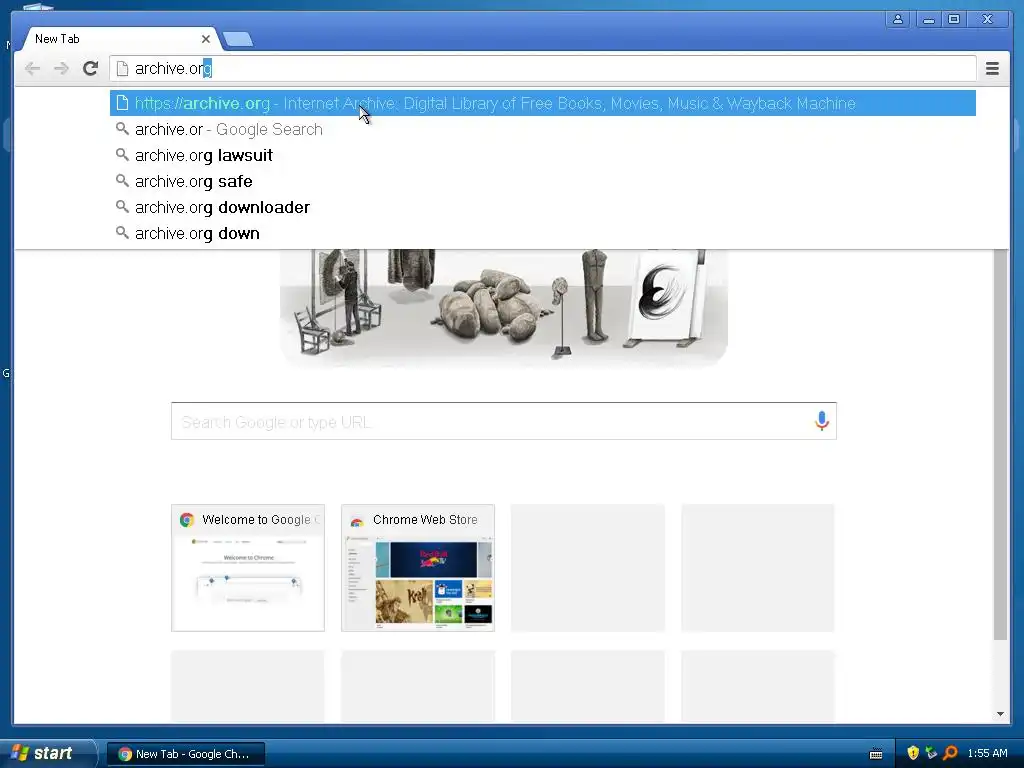The width and height of the screenshot is (1024, 768).
Task: Click the Back navigation arrow
Action: pyautogui.click(x=32, y=68)
